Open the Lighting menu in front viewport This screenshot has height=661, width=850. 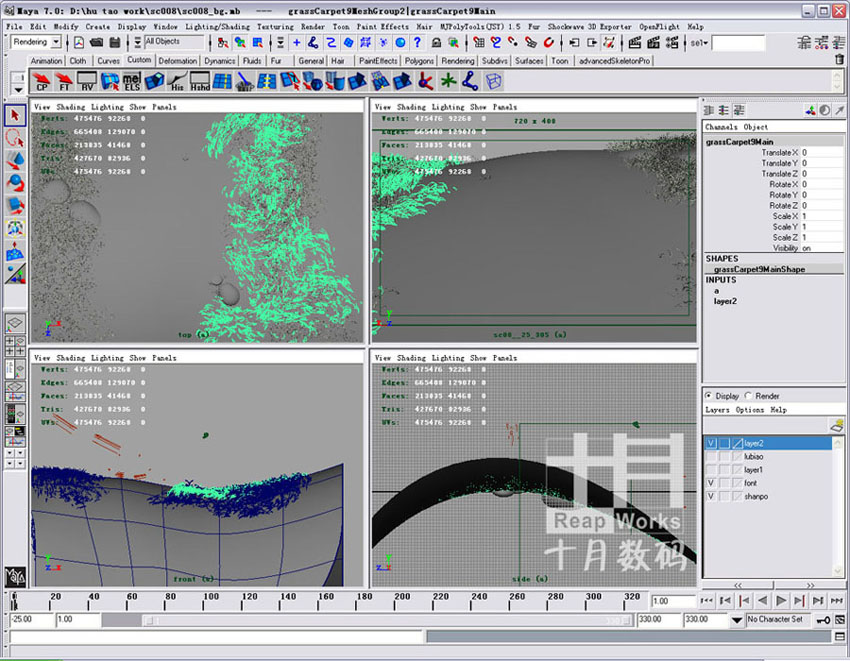point(107,358)
